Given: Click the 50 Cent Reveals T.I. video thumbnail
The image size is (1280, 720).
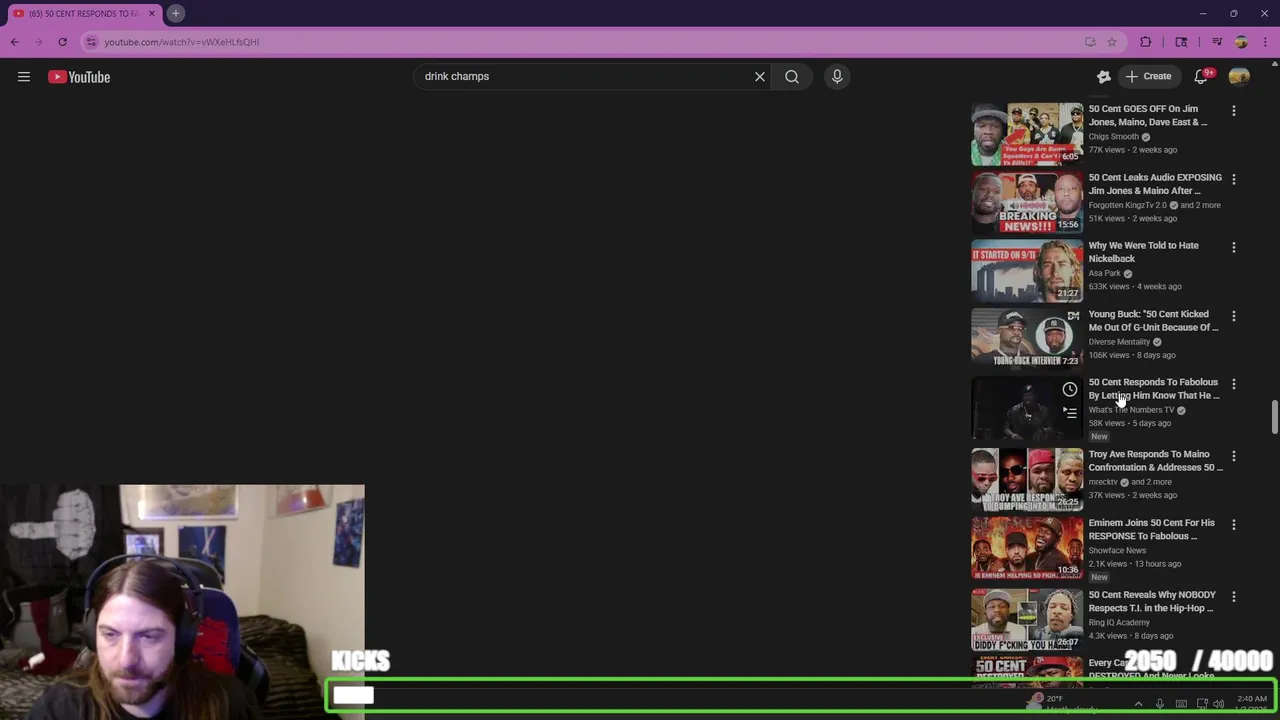Looking at the screenshot, I should click(1027, 619).
